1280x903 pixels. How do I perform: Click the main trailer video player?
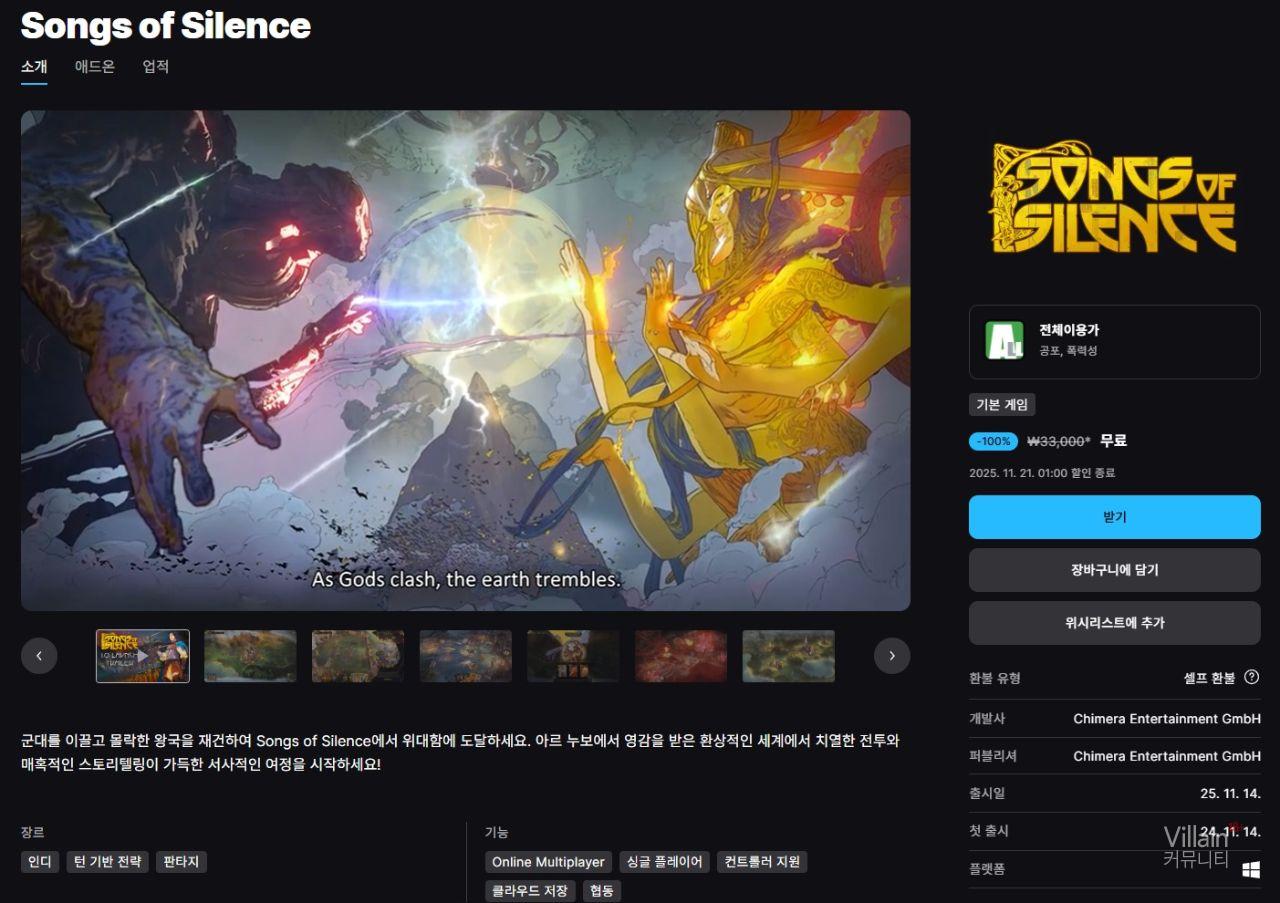coord(465,360)
